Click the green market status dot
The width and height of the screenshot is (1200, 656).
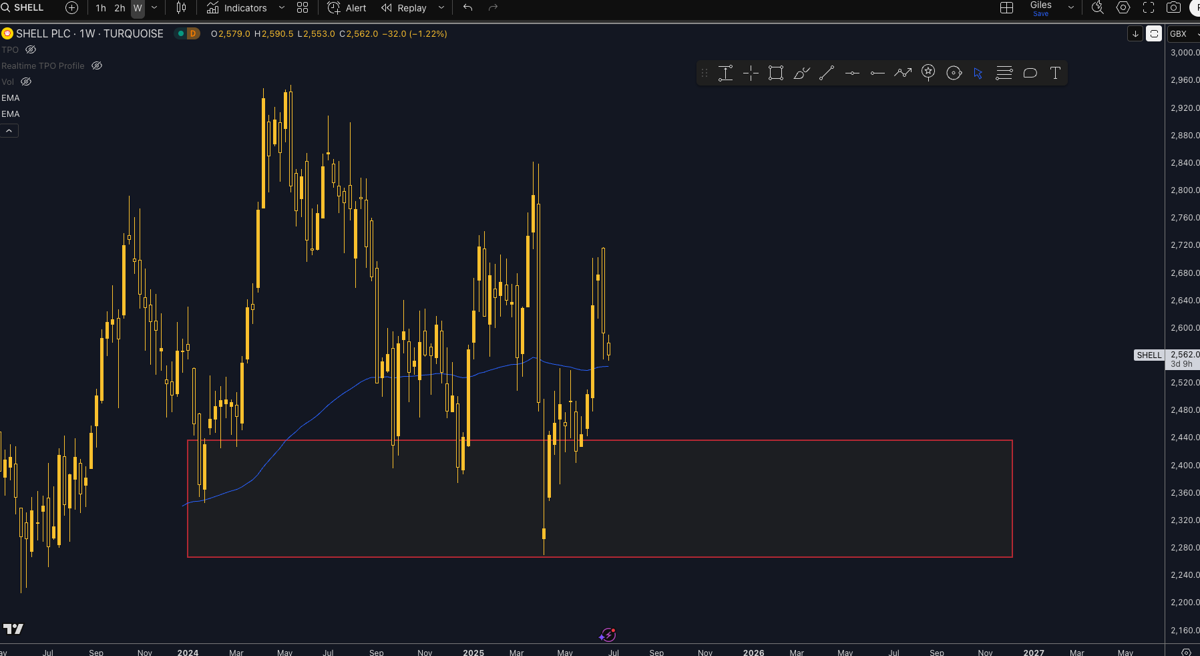180,34
